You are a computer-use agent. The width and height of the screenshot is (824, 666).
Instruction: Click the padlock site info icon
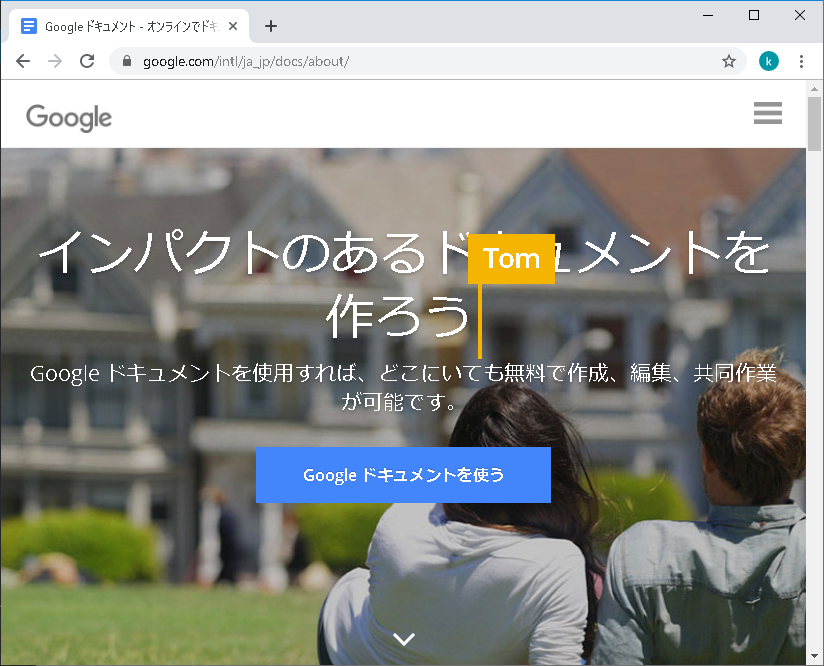(x=126, y=61)
